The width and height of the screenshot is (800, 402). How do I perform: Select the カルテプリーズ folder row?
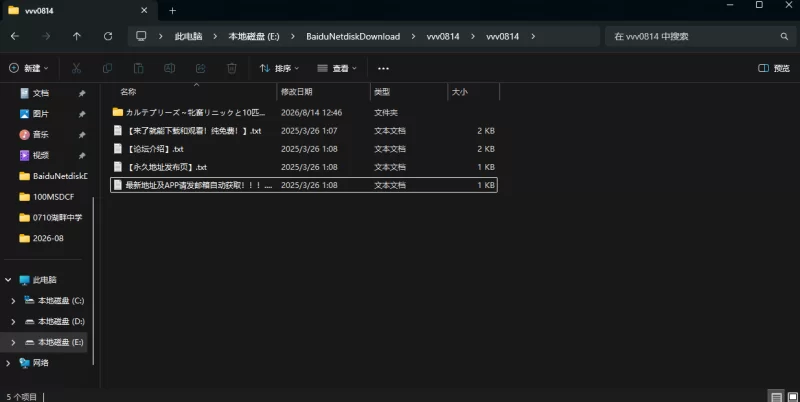click(x=304, y=112)
